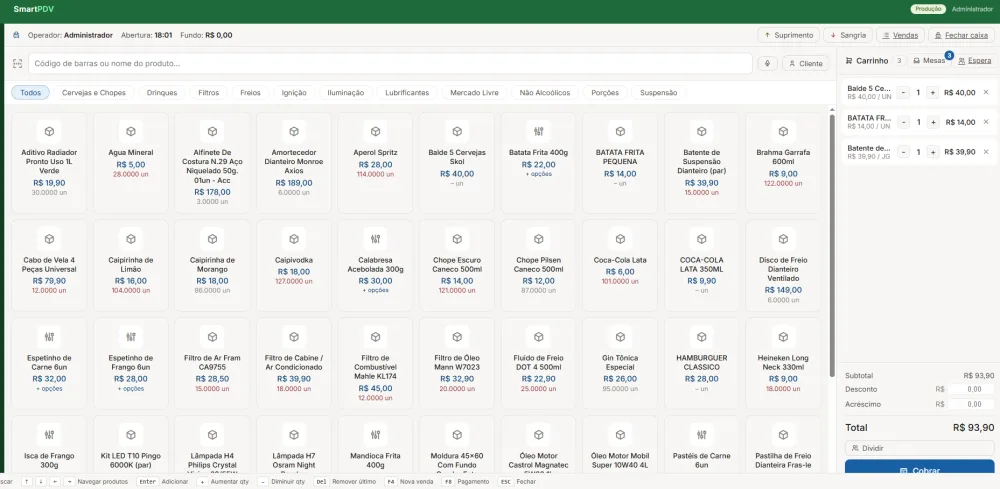Decrease quantity of Balde 5 Ce... cart item
Viewport: 1000px width, 489px height.
904,92
